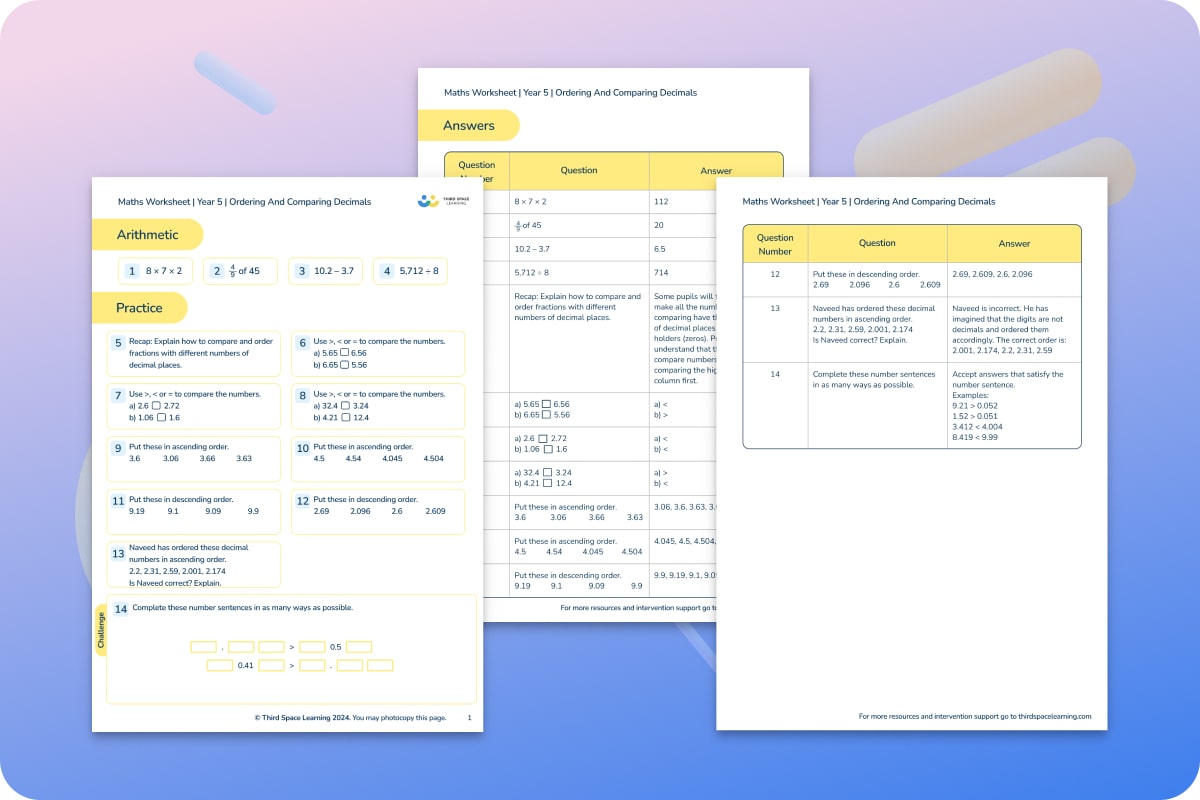
Task: Select question badge 1 beside 8 × 7 × 2
Action: 131,271
